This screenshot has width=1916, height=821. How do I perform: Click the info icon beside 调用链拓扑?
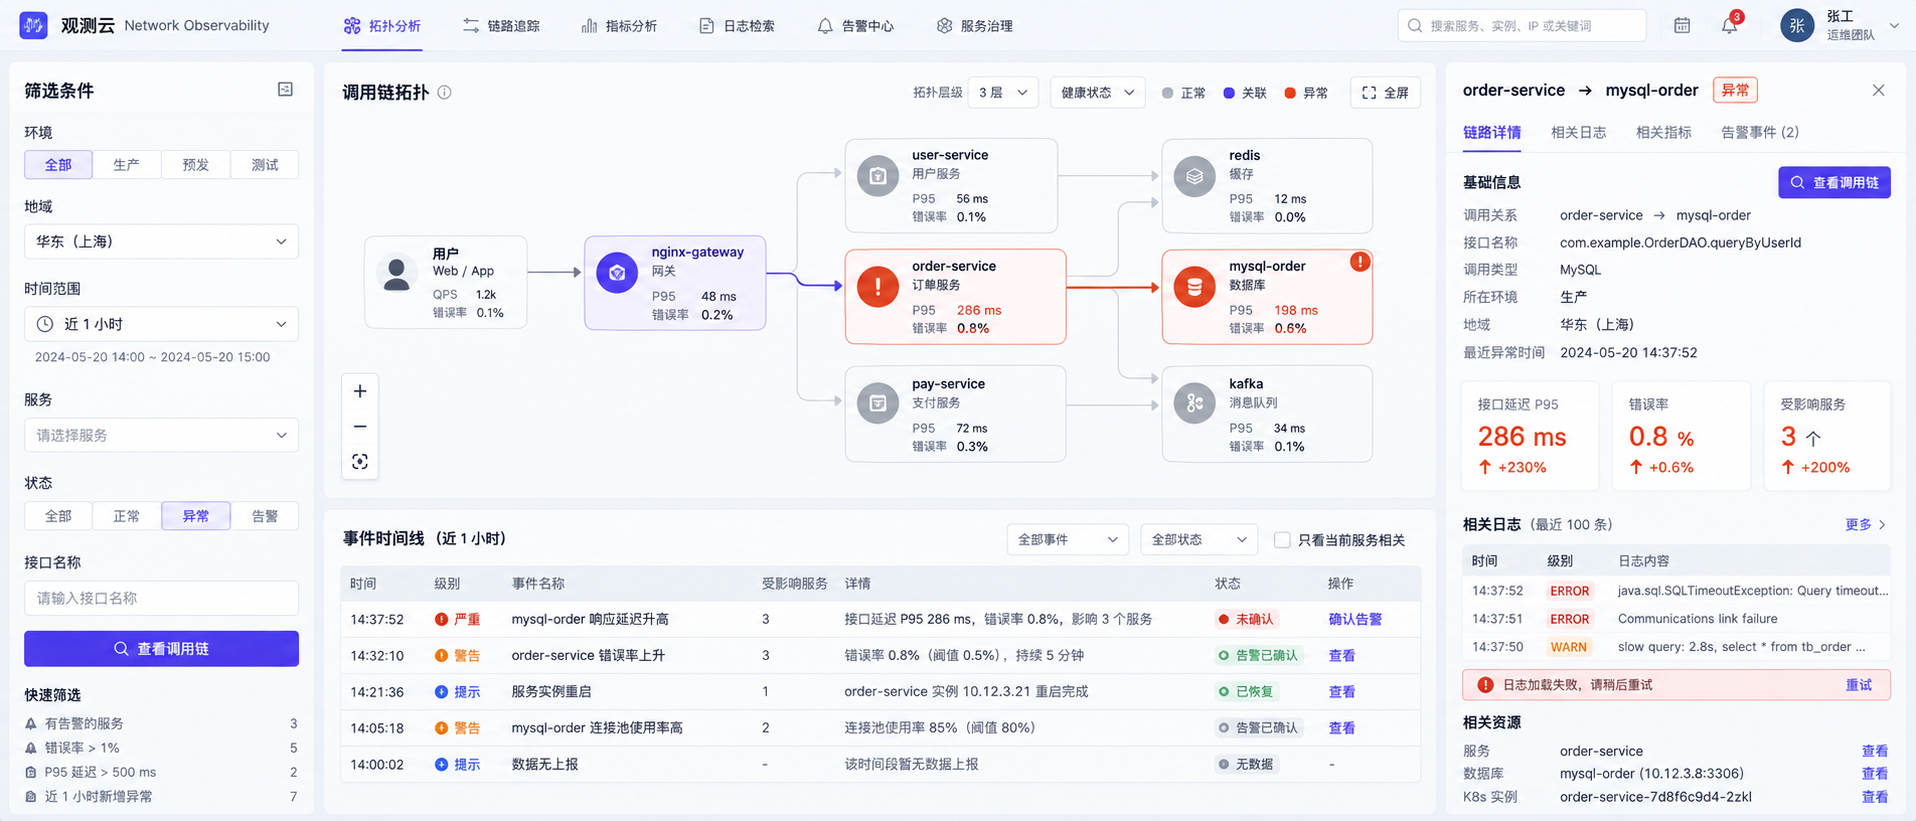[444, 92]
